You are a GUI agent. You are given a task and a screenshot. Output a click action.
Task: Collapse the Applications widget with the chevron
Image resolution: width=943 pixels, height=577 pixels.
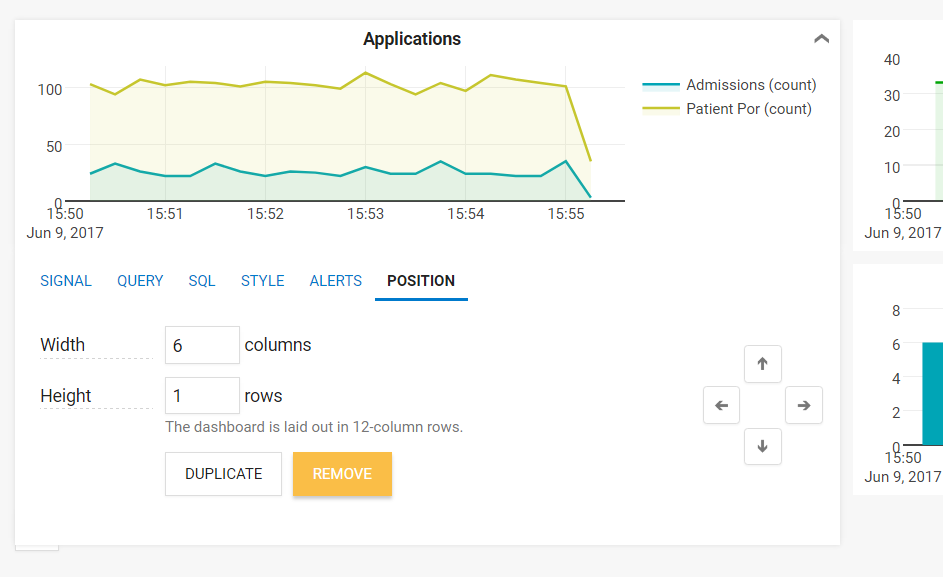pyautogui.click(x=821, y=38)
